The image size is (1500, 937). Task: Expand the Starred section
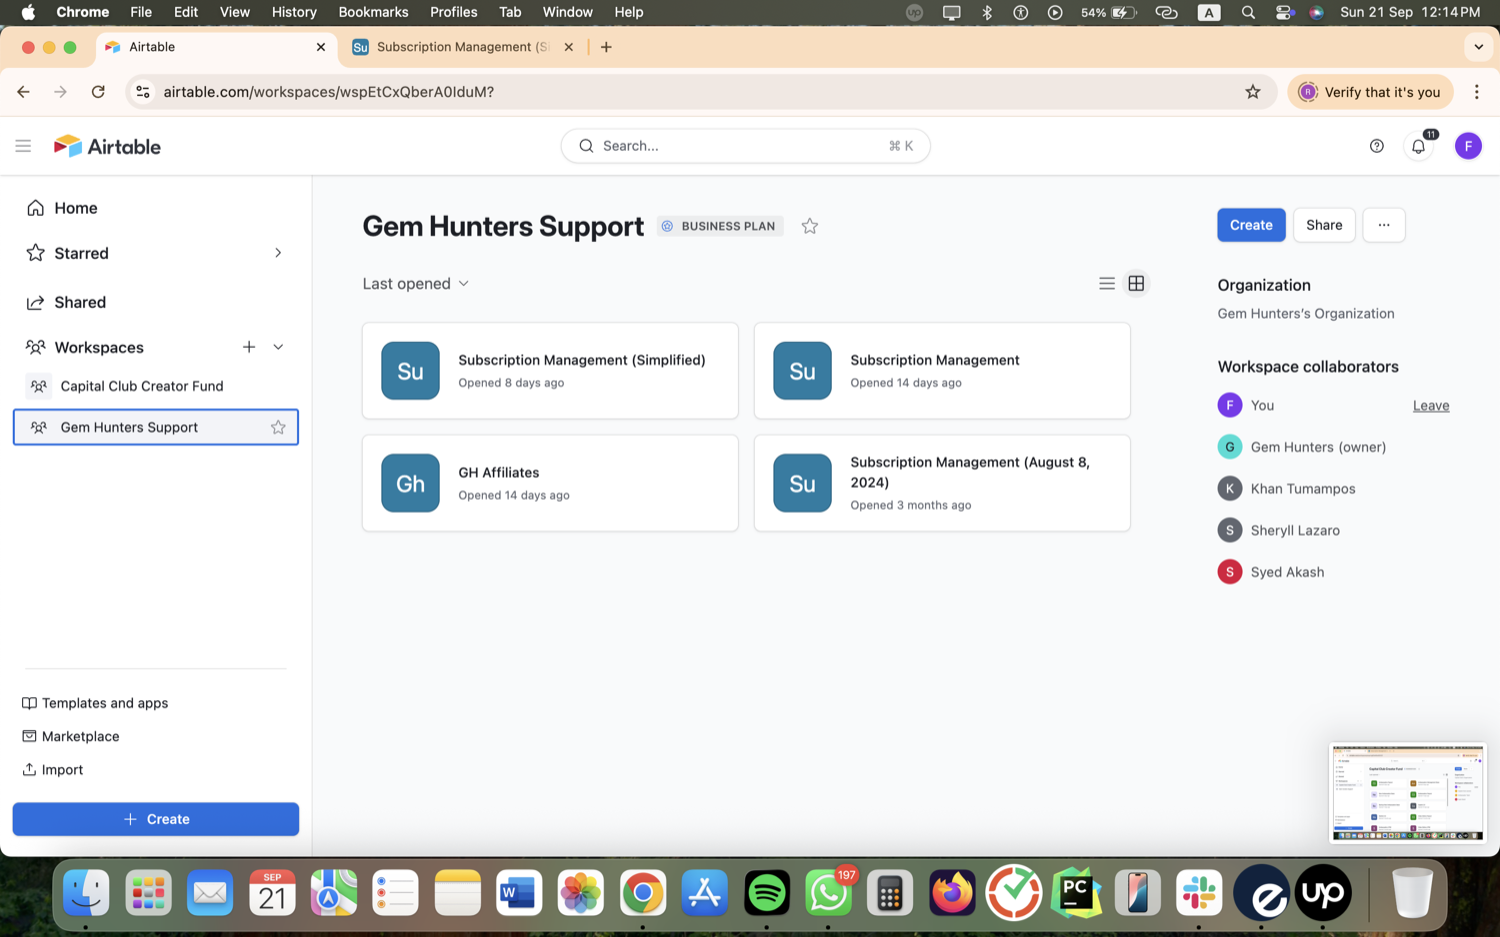pyautogui.click(x=278, y=253)
